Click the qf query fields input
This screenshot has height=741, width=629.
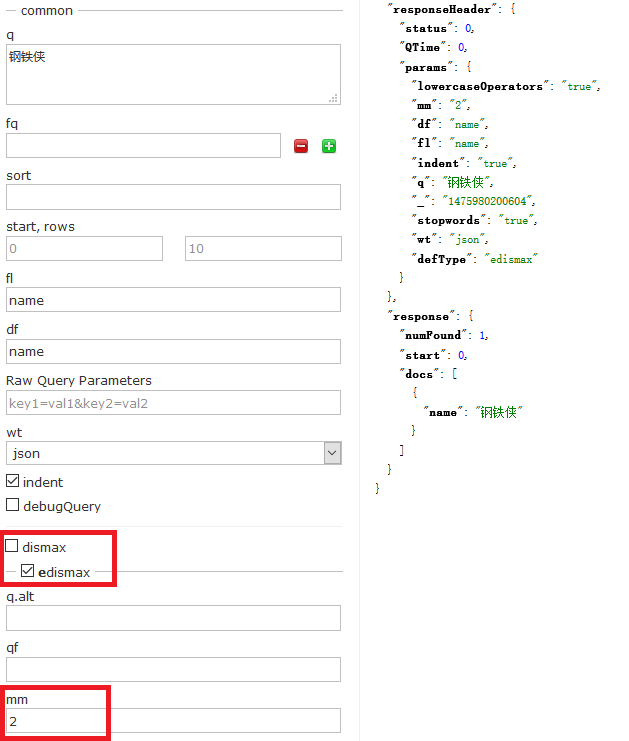[x=173, y=670]
